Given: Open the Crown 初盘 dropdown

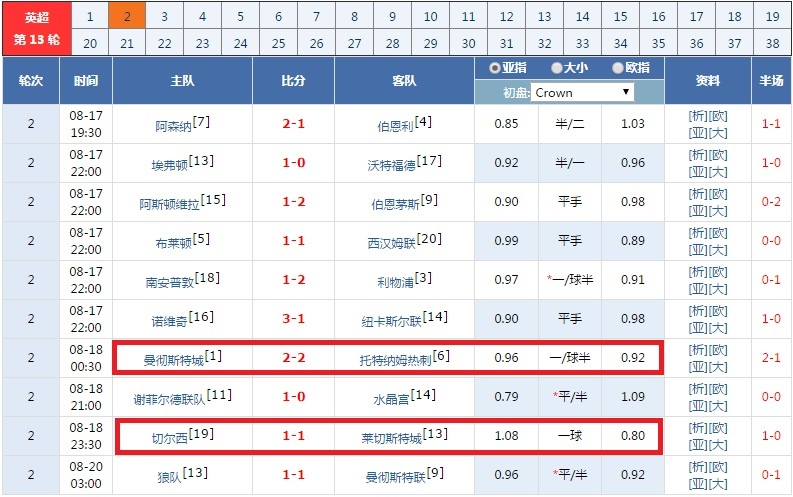Looking at the screenshot, I should click(x=582, y=93).
